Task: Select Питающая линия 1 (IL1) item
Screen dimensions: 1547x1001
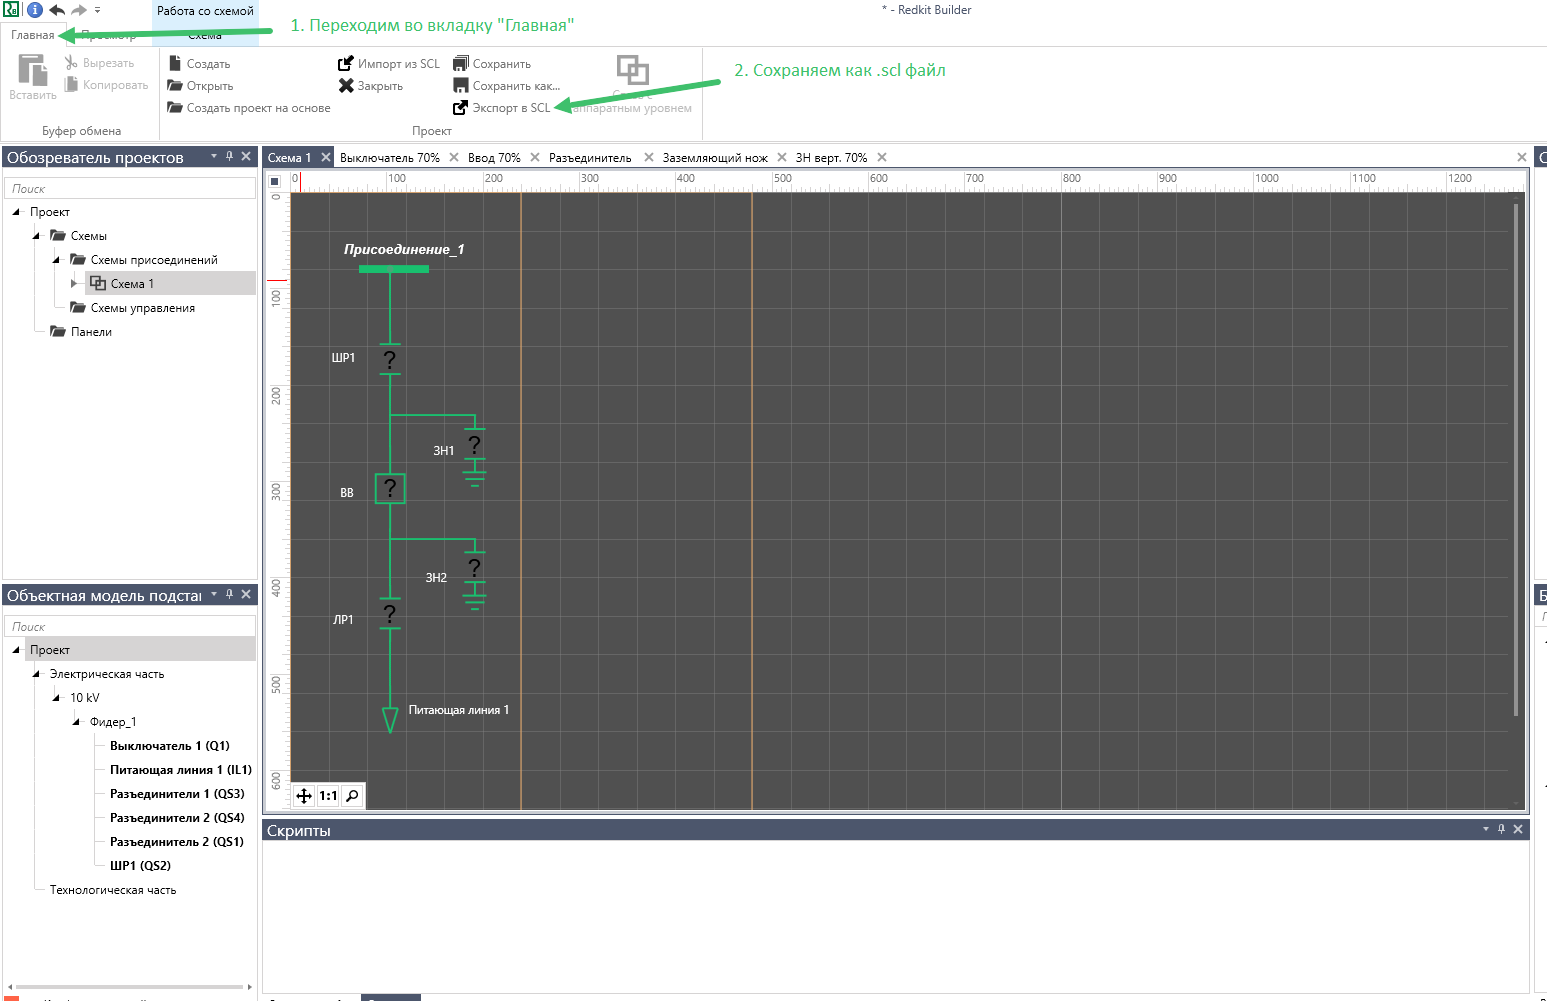Action: coord(181,770)
